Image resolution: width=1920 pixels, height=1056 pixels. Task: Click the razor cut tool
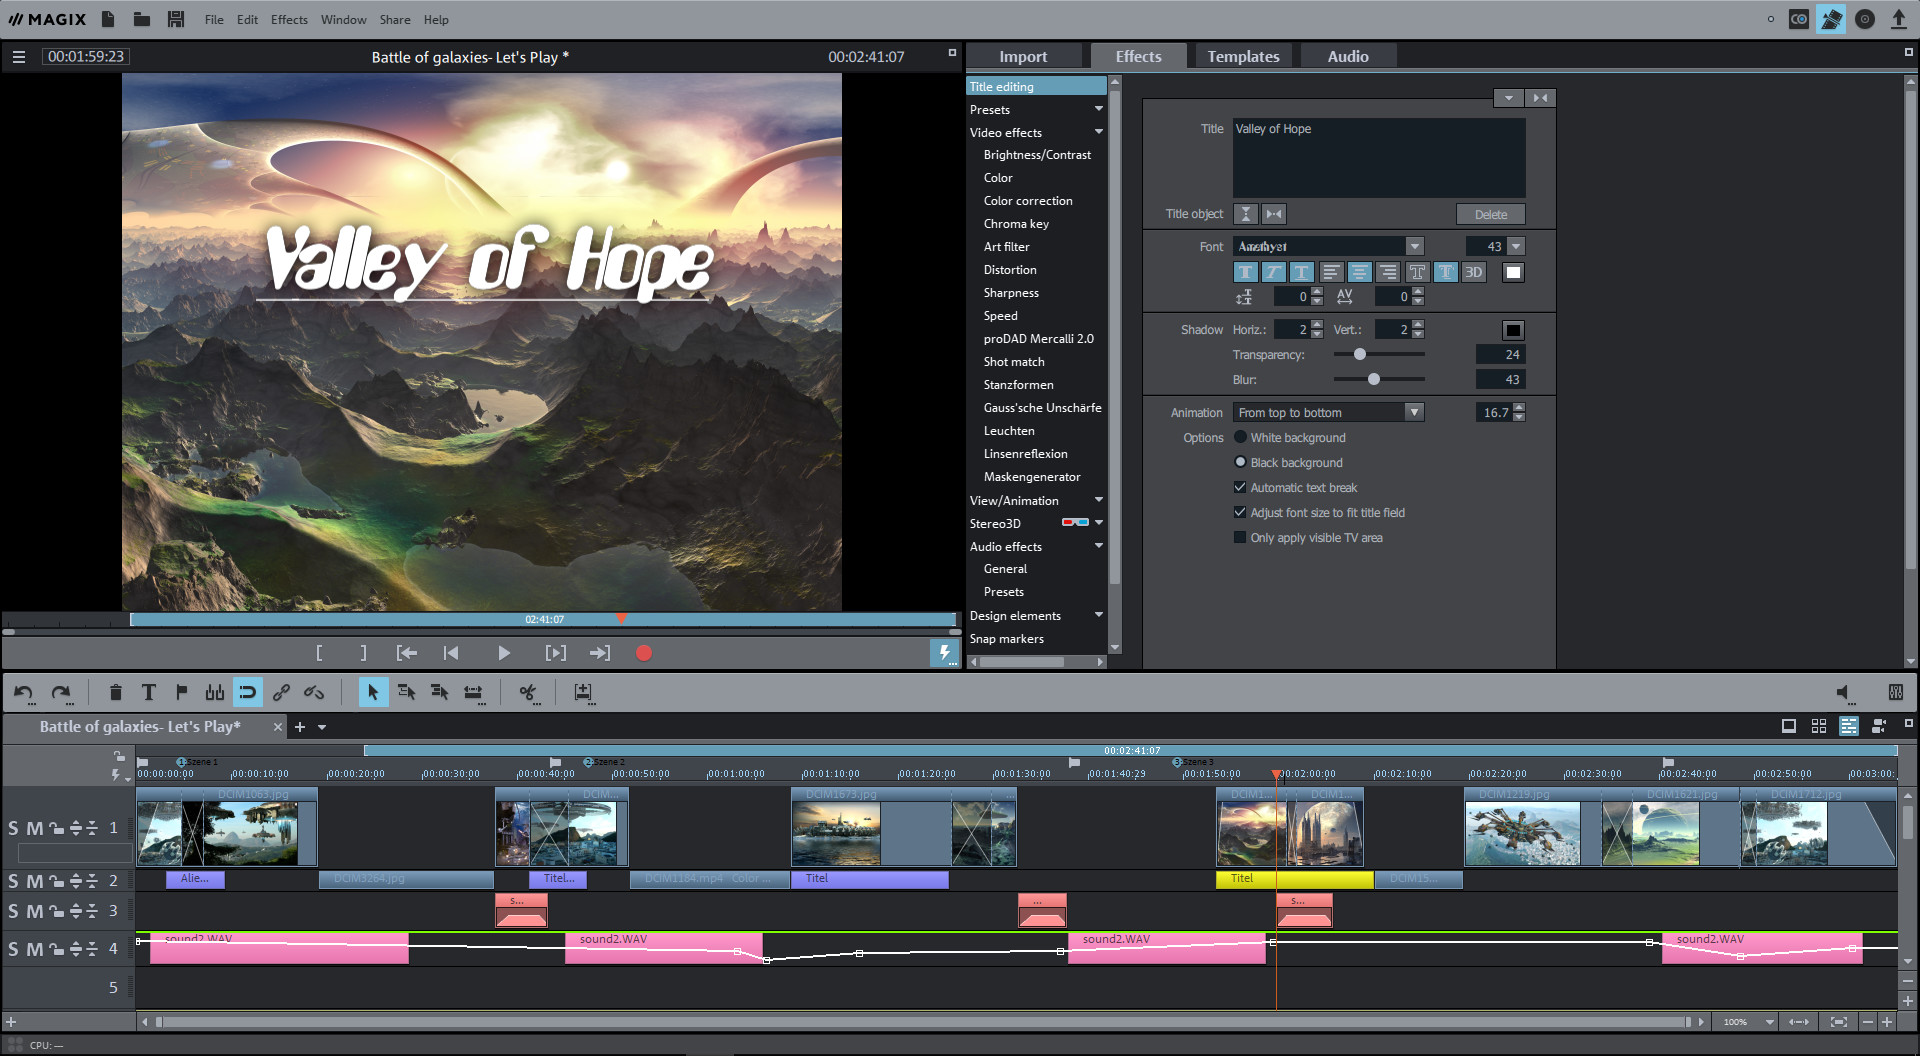(x=527, y=692)
